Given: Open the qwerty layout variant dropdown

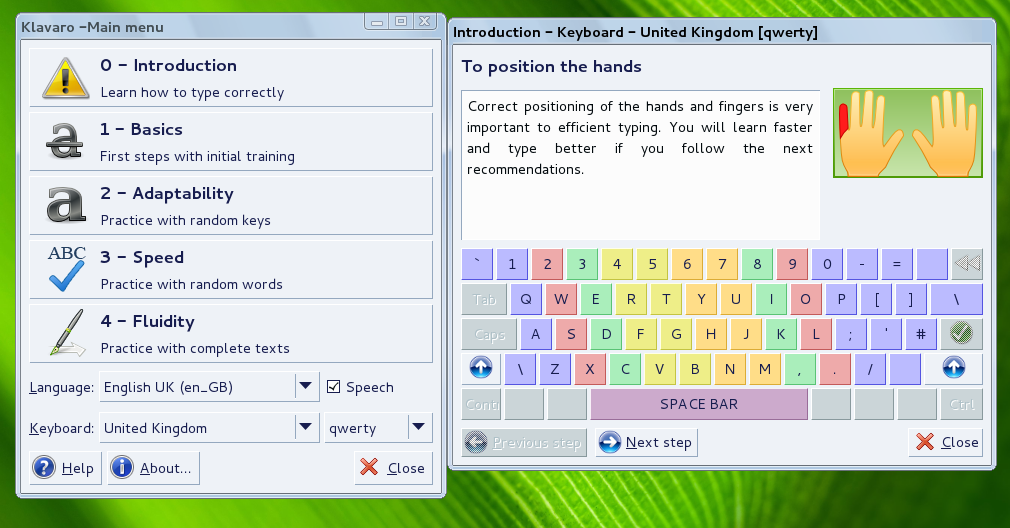Looking at the screenshot, I should (378, 428).
